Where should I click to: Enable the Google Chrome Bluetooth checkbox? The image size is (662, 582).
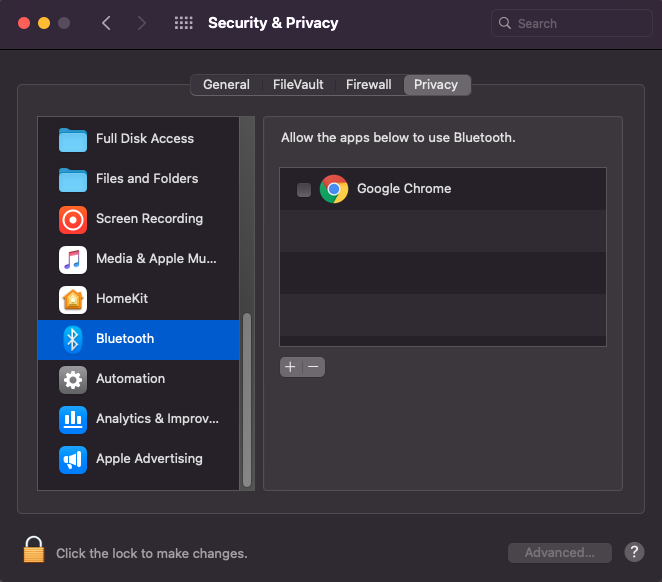[x=304, y=189]
